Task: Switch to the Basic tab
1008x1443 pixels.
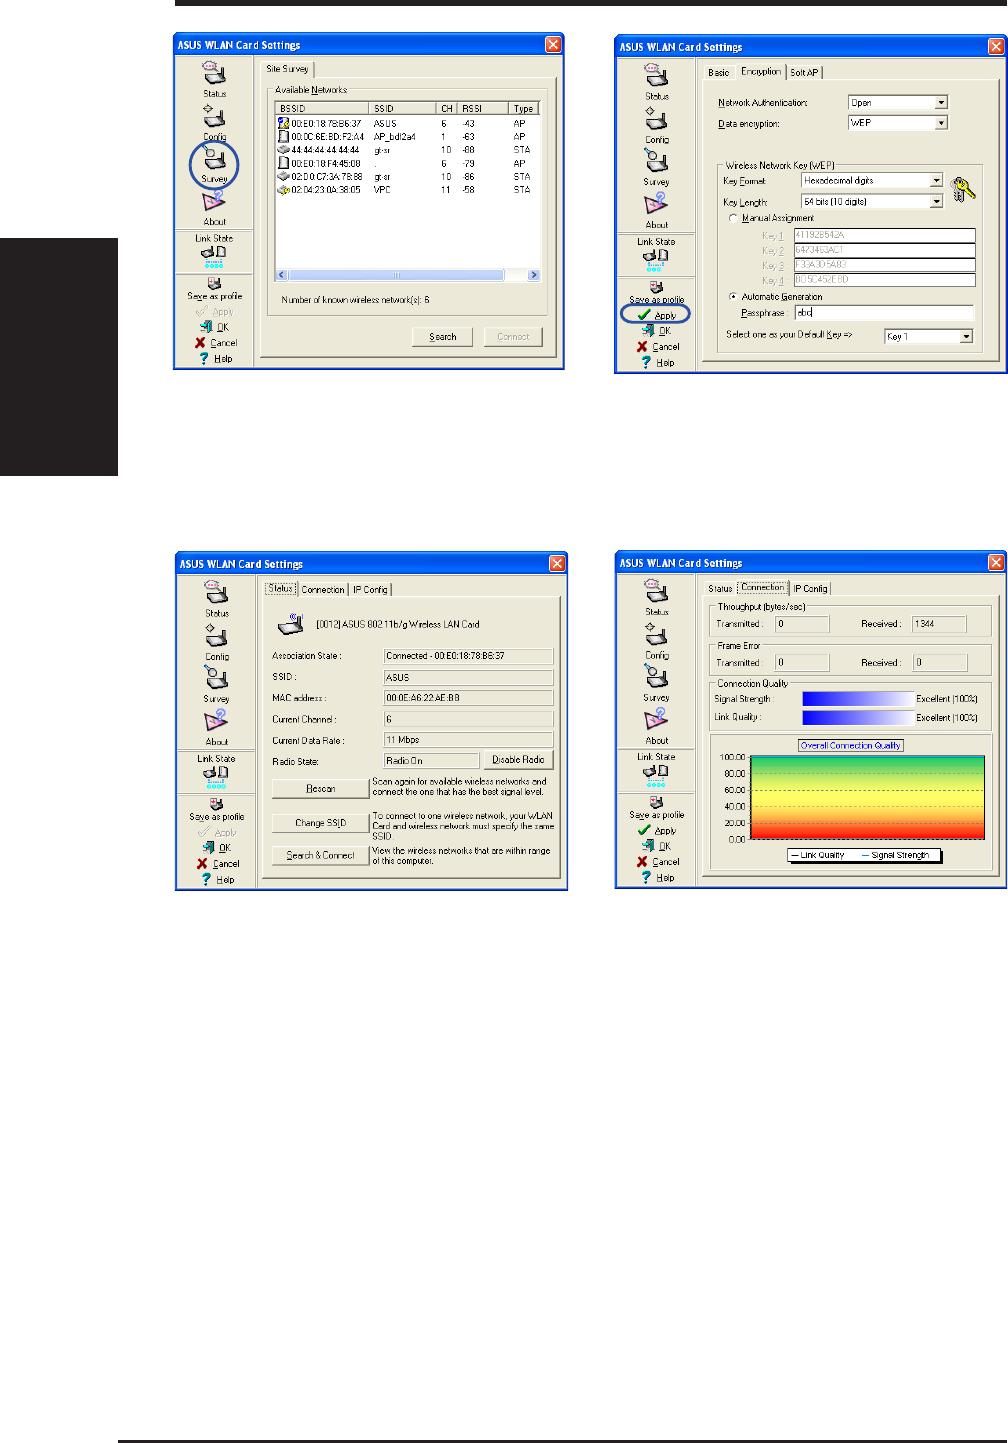Action: (x=719, y=72)
